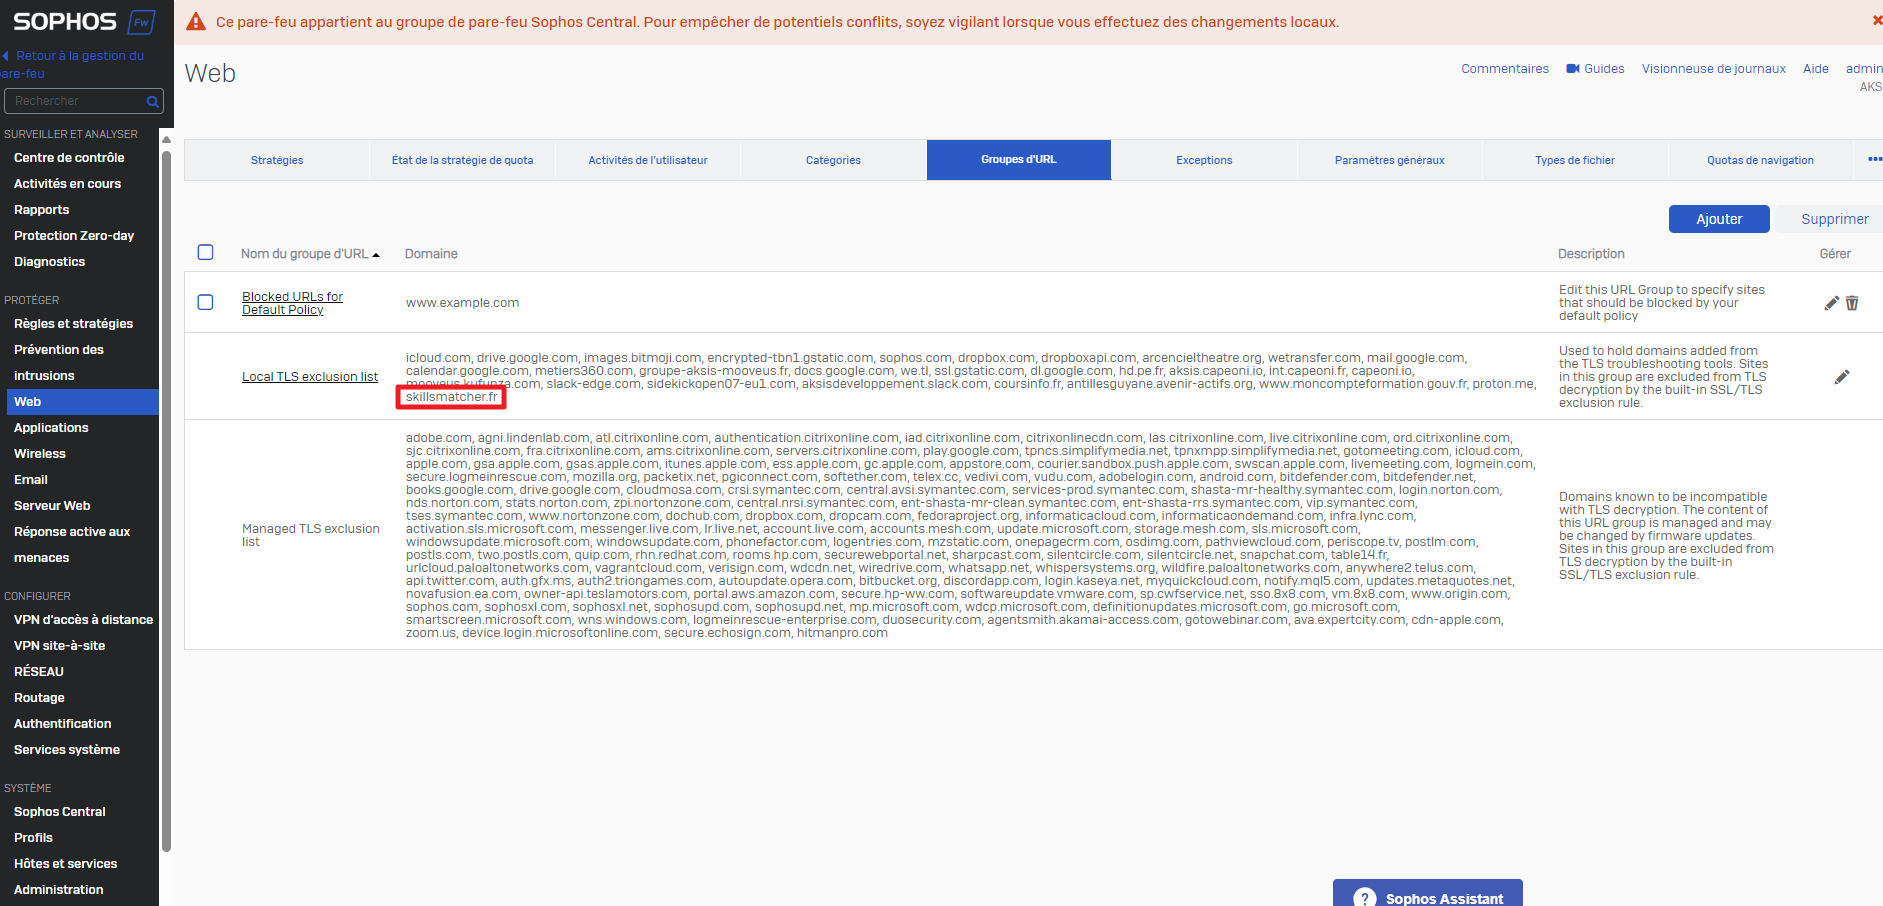This screenshot has width=1883, height=906.
Task: Open Prévention des intrusions in sidebar
Action: point(59,363)
